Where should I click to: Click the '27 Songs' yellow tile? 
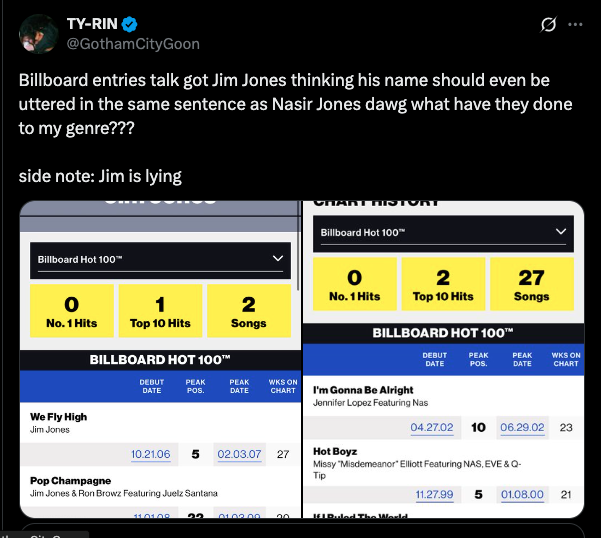point(532,284)
